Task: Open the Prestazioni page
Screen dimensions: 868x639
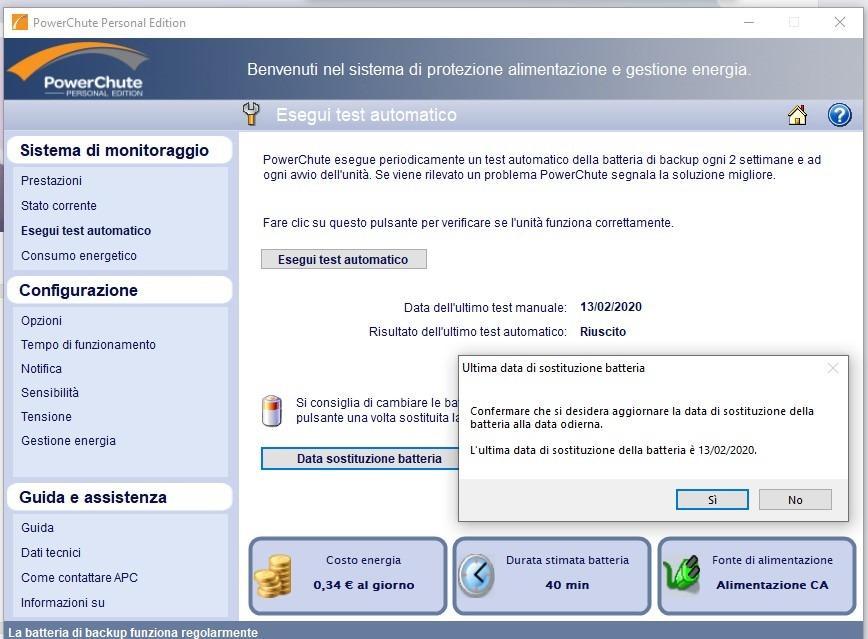Action: point(51,181)
